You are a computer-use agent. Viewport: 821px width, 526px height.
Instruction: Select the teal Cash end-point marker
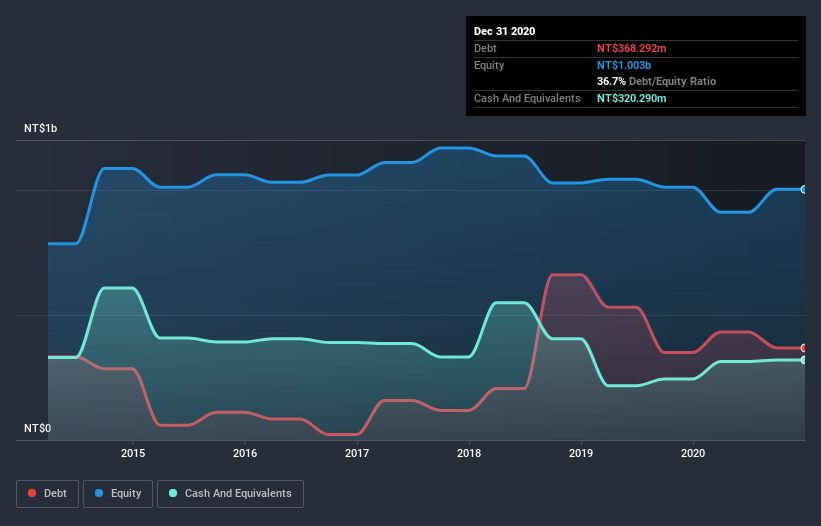[x=804, y=360]
